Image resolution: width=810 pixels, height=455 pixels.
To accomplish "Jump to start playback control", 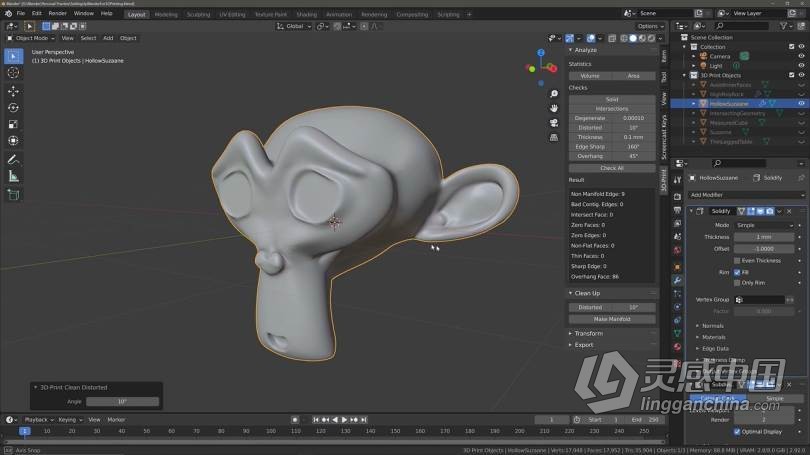I will (316, 420).
